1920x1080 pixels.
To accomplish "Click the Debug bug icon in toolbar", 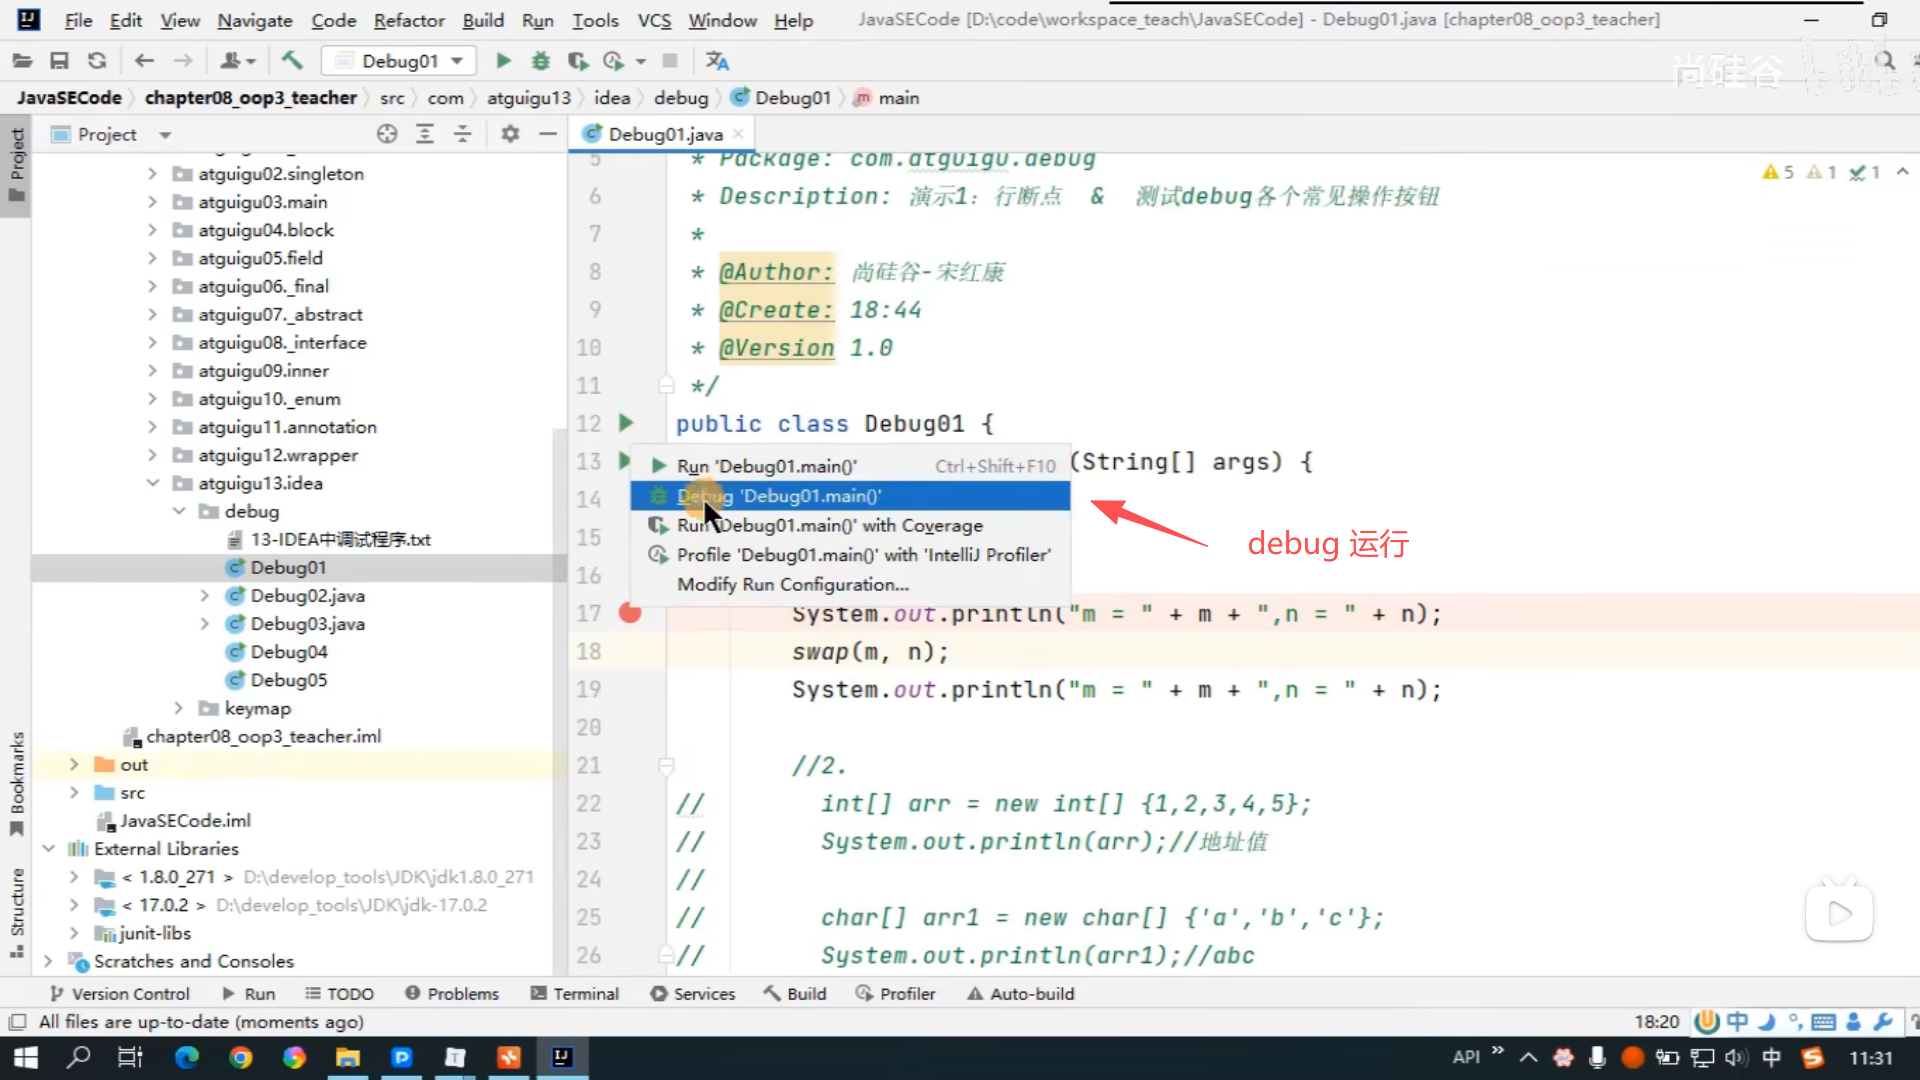I will 540,61.
